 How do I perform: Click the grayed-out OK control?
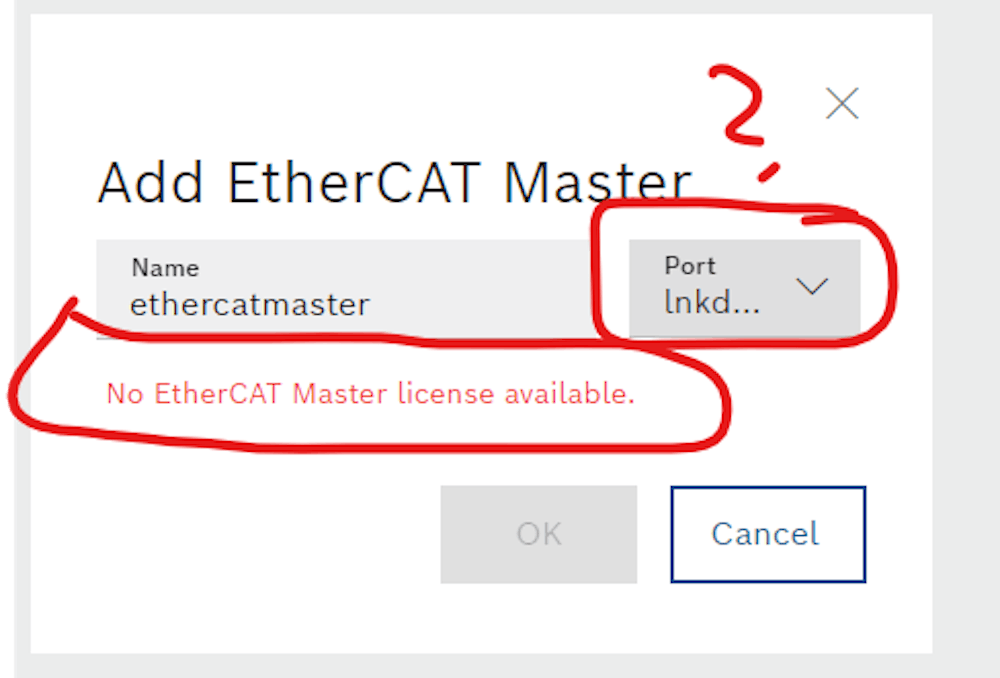[538, 534]
